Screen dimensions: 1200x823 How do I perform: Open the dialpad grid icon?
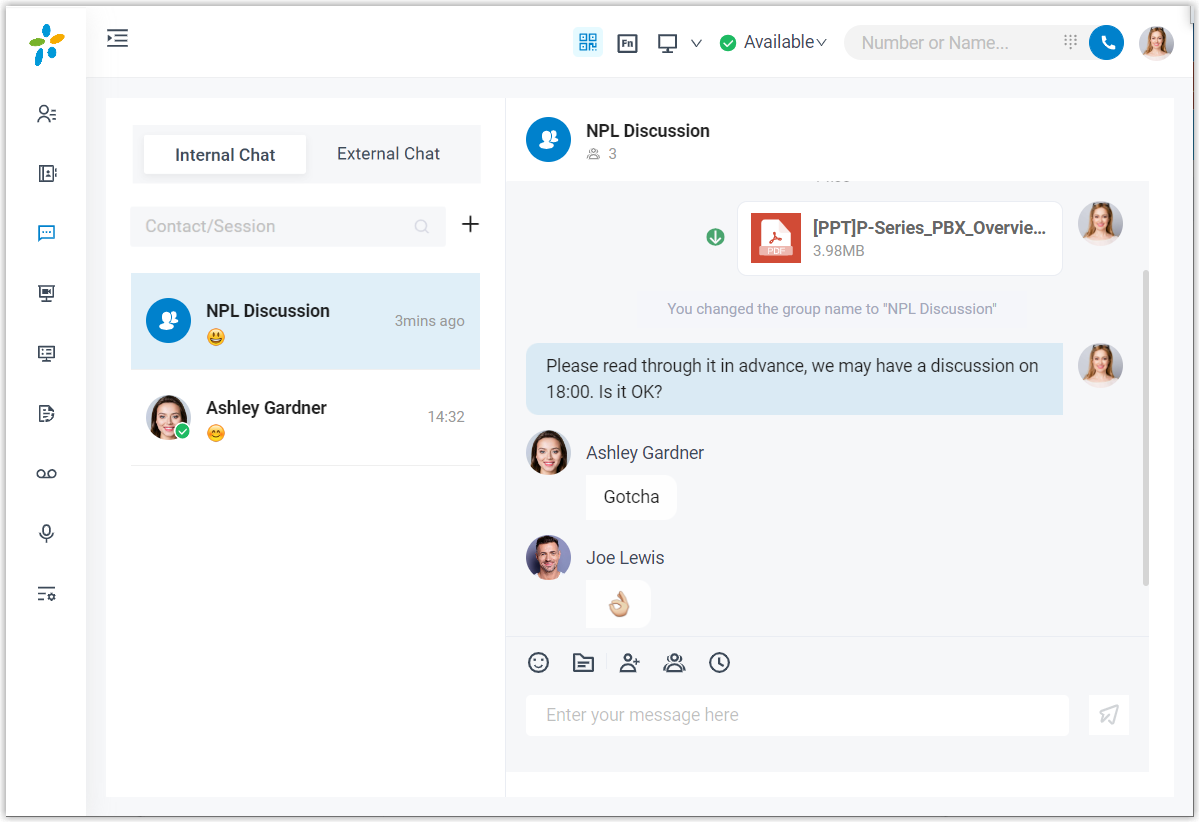coord(1070,42)
